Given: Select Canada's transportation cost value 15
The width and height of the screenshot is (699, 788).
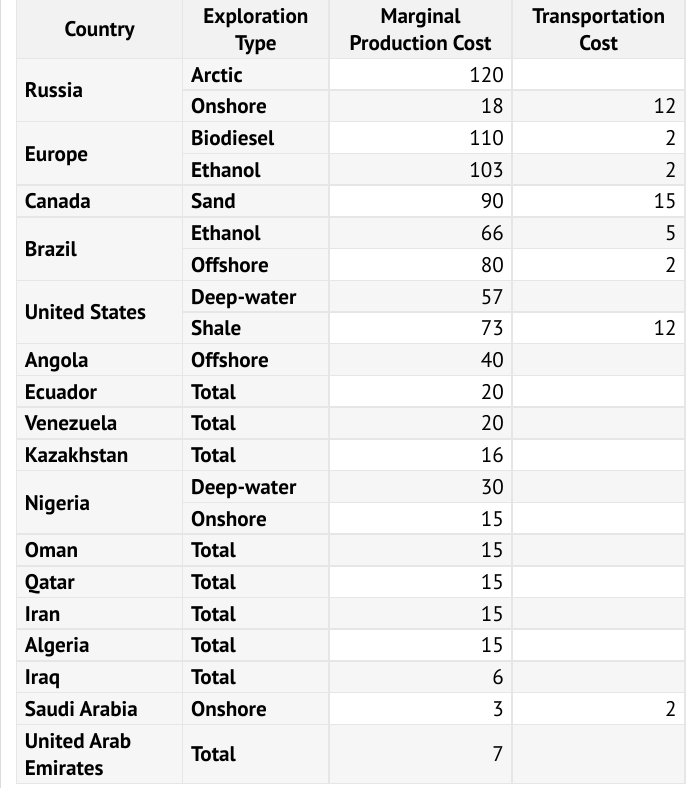Looking at the screenshot, I should (x=664, y=201).
